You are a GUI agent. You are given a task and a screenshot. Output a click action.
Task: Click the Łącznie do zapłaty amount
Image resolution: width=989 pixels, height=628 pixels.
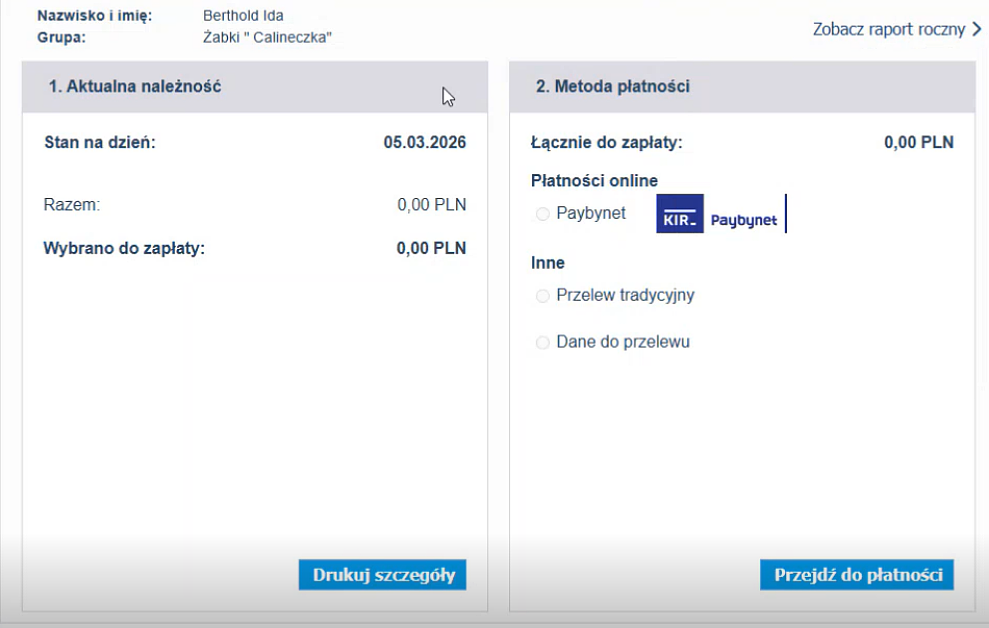tap(918, 143)
